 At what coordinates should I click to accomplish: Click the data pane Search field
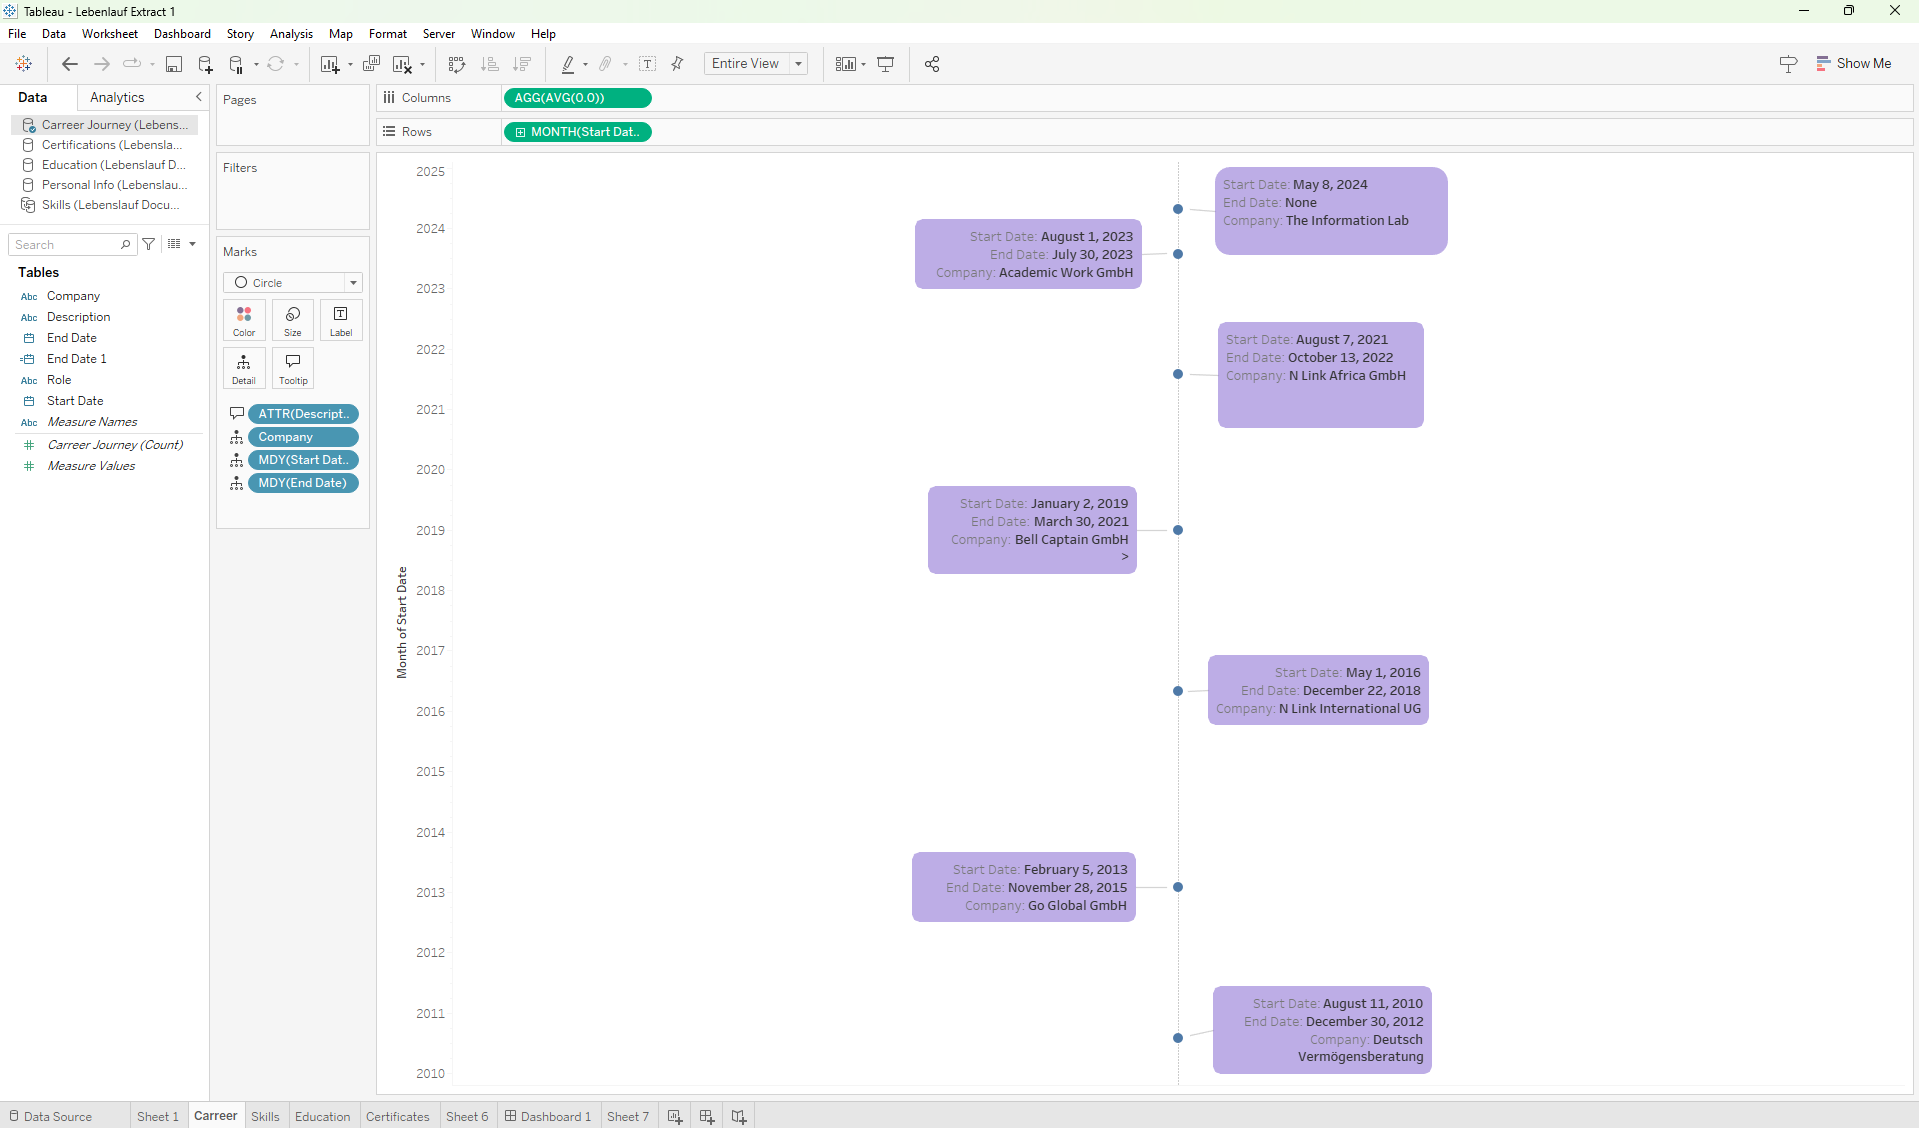[x=72, y=244]
